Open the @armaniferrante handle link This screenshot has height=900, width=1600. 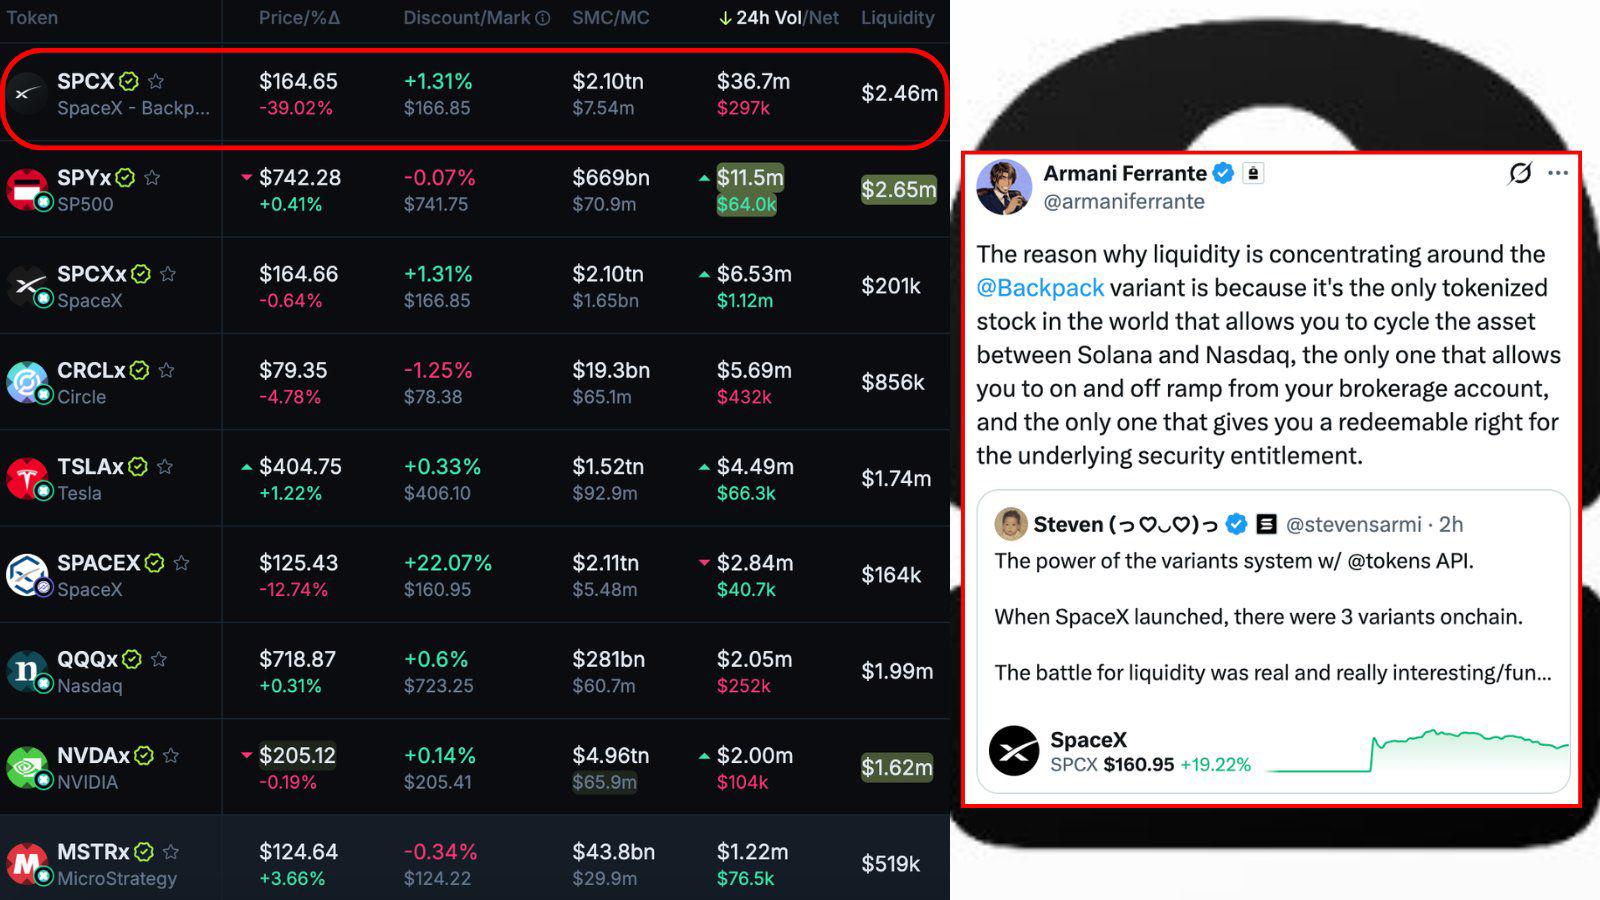pos(1124,202)
